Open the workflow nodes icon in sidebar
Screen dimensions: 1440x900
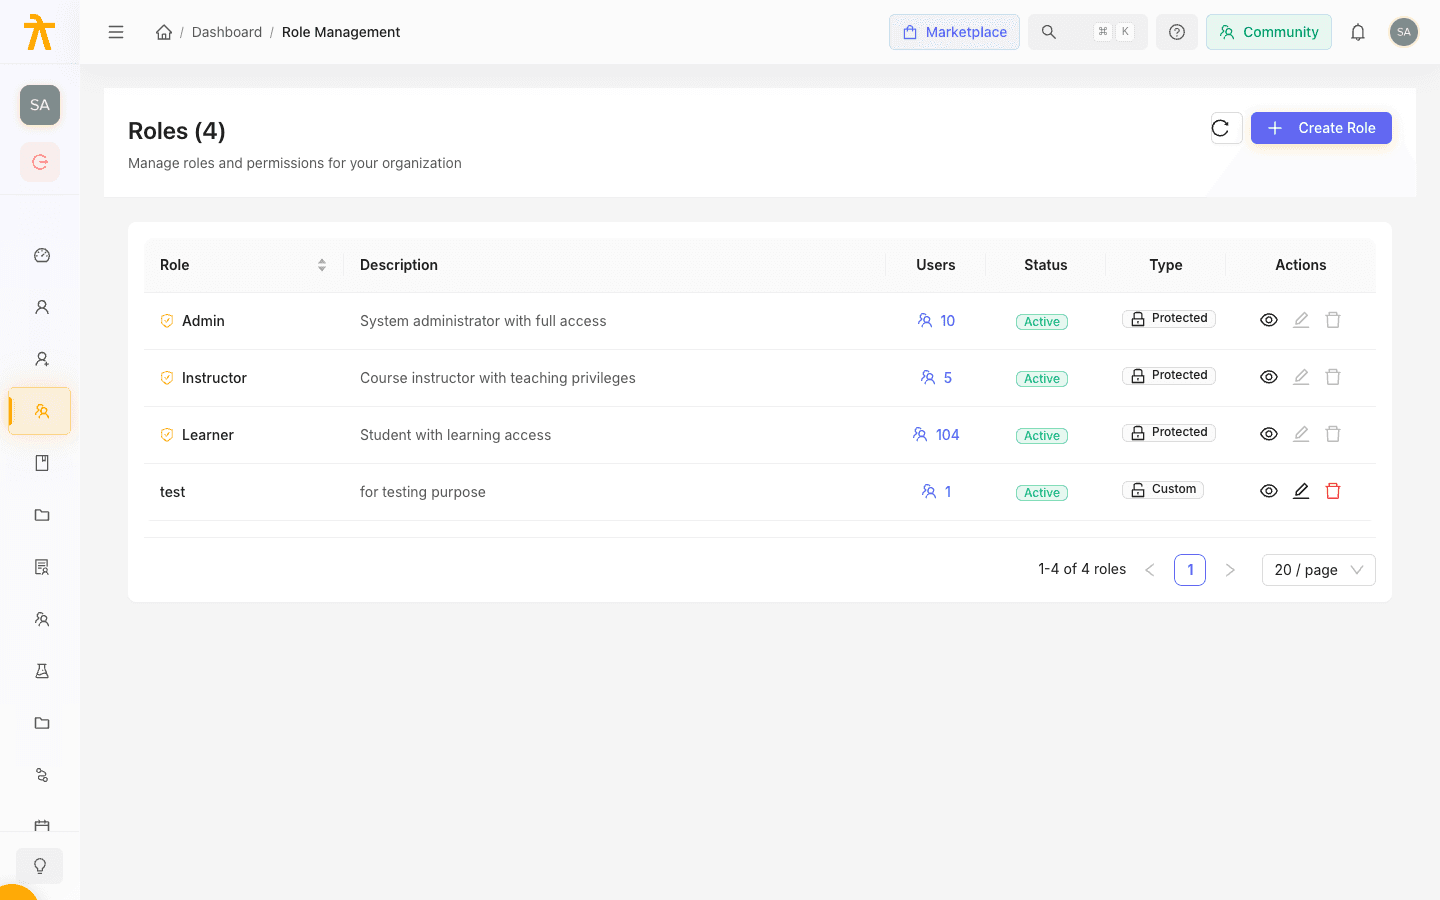coord(42,775)
